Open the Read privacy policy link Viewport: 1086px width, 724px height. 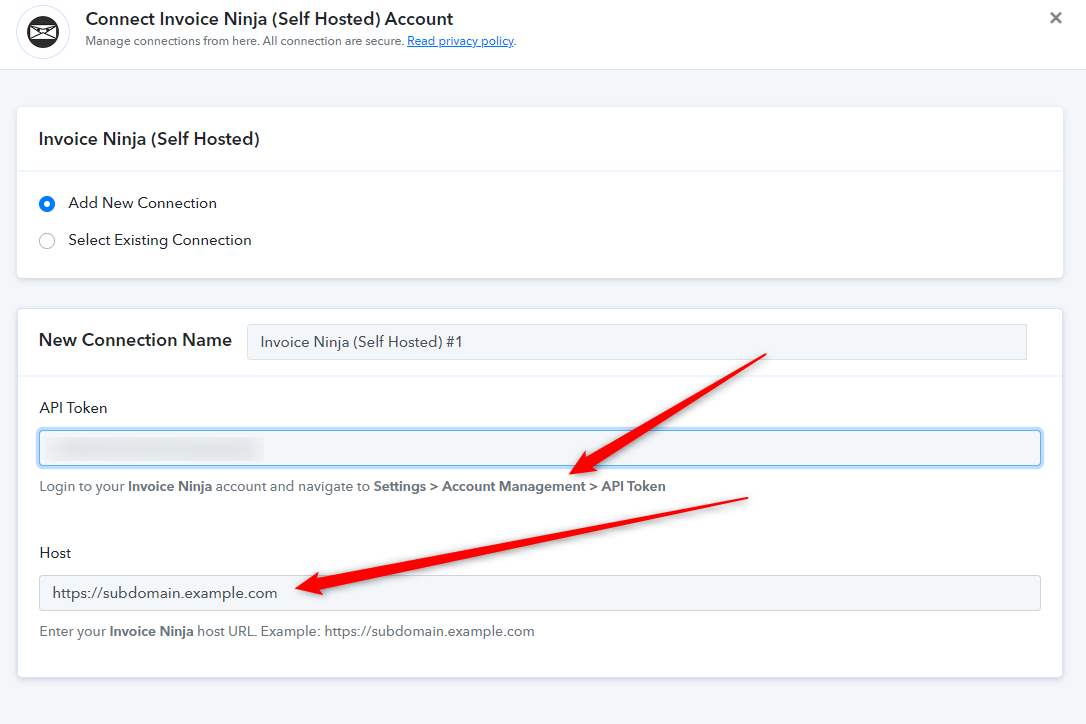tap(461, 41)
